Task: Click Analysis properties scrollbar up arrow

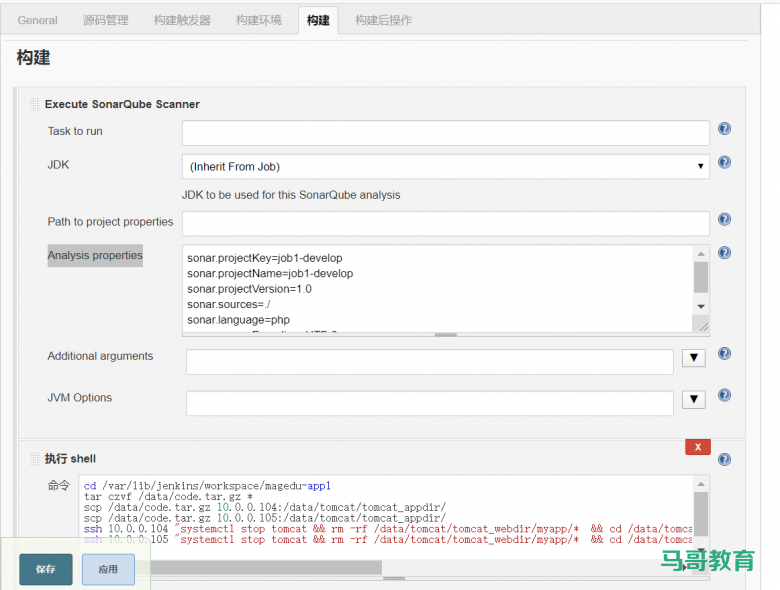Action: 701,254
